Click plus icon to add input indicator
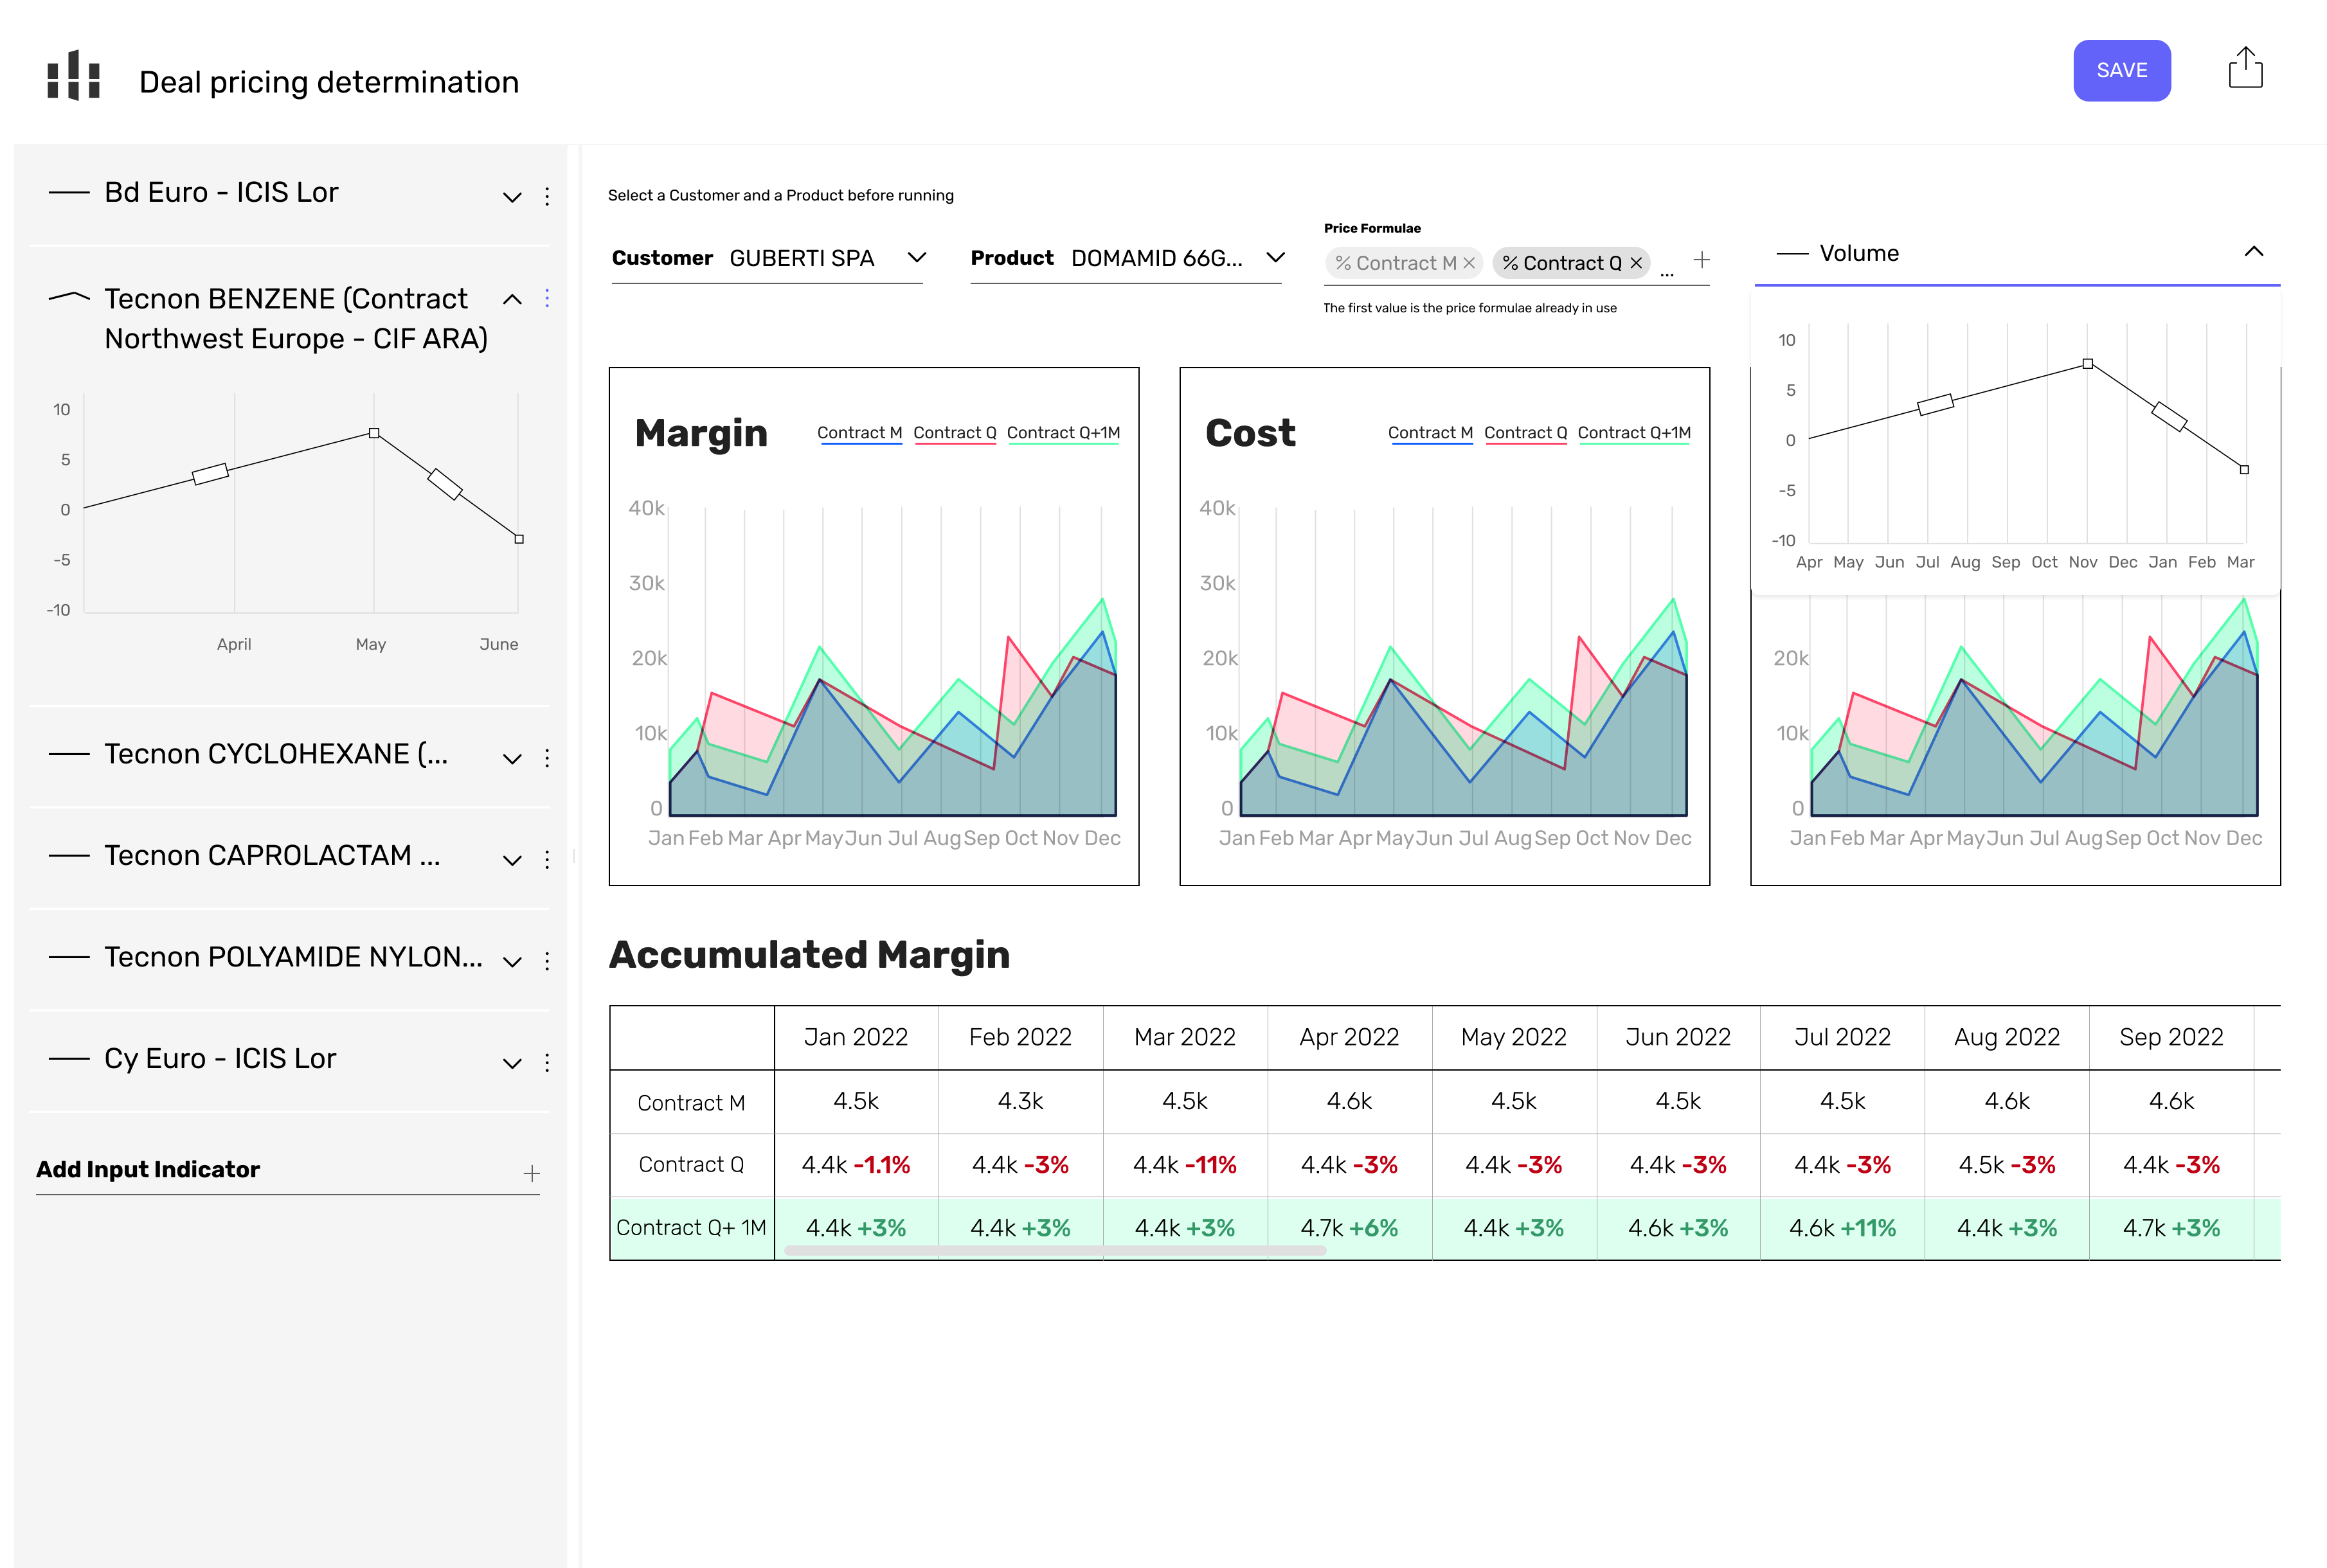2327x1568 pixels. (x=532, y=1173)
